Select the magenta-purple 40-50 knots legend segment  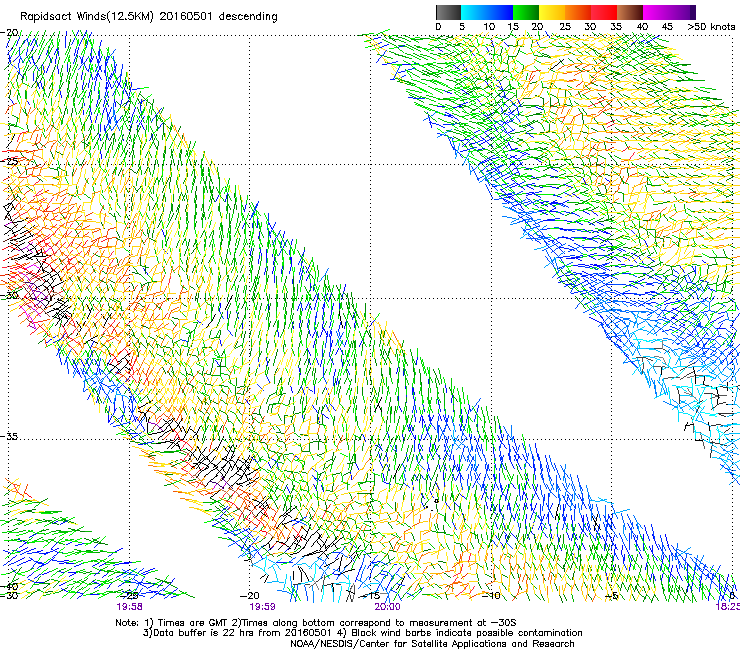pos(669,12)
